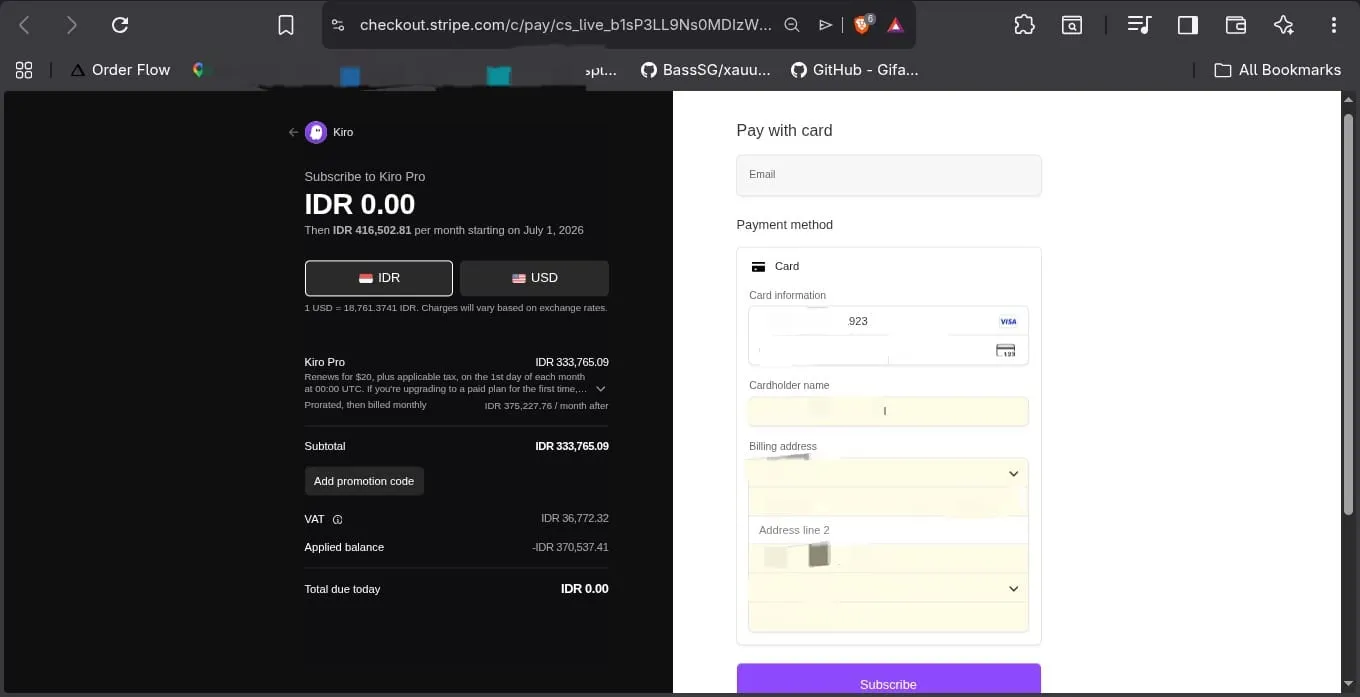Open Leo AI sparkle icon
This screenshot has height=697, width=1360.
pos(1284,25)
